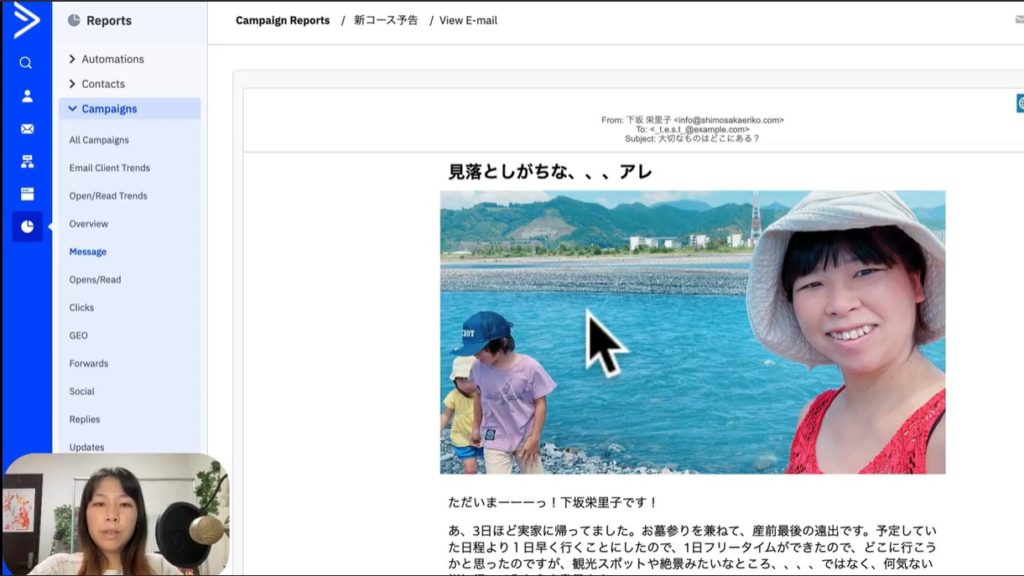Screen dimensions: 1024x576
Task: Click the Campaign Reports breadcrumb link
Action: (282, 21)
